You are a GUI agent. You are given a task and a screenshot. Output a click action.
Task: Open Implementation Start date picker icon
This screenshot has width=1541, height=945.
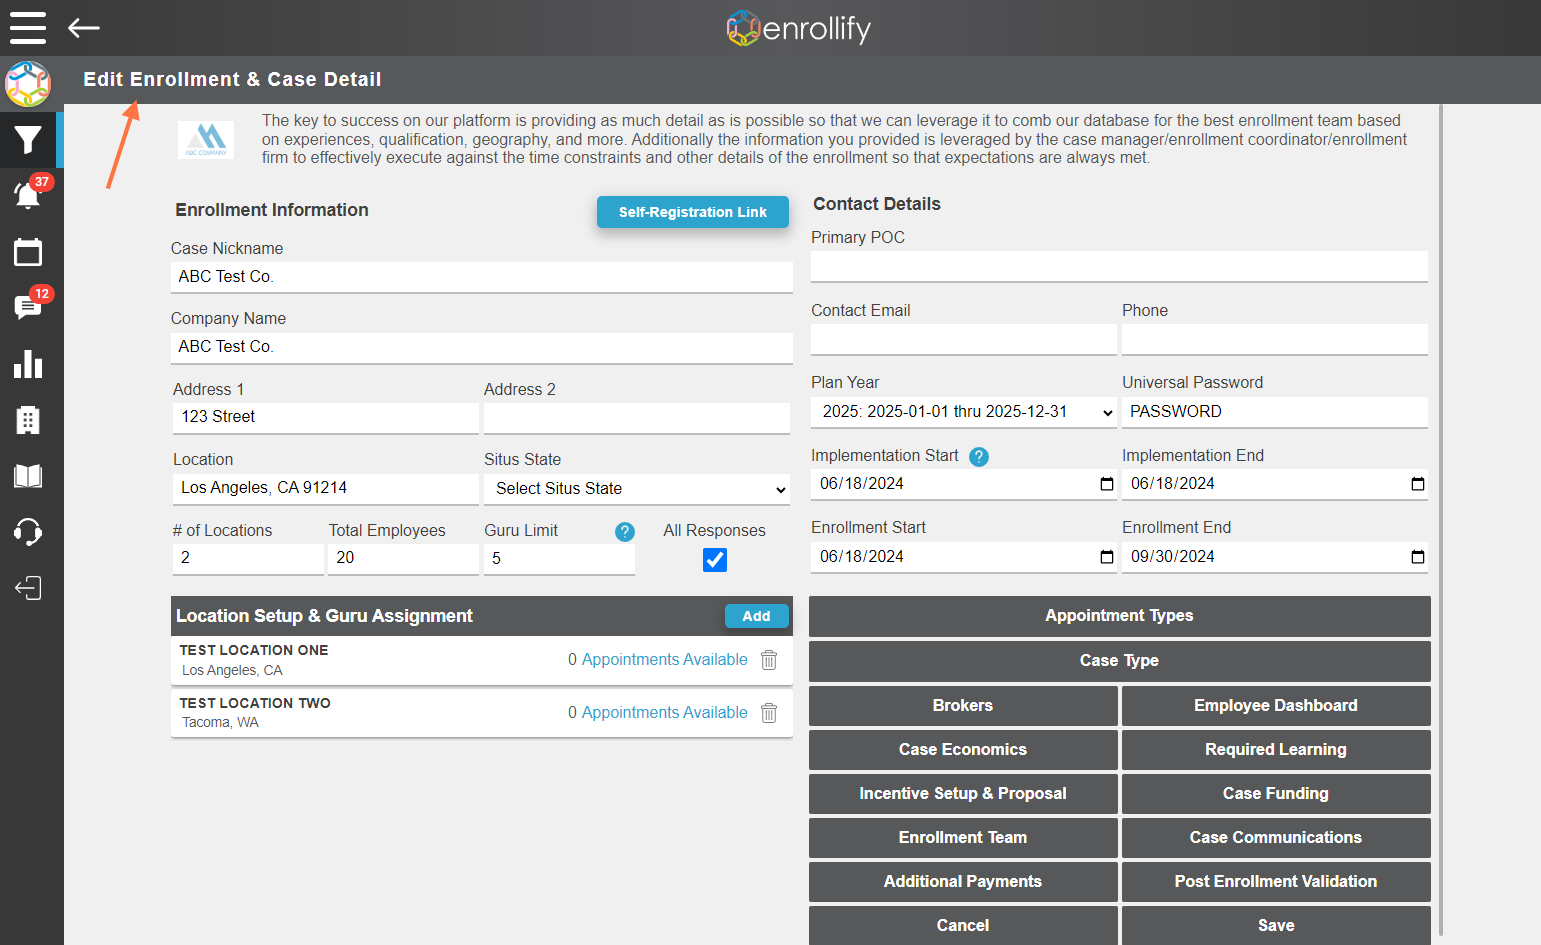tap(1107, 484)
